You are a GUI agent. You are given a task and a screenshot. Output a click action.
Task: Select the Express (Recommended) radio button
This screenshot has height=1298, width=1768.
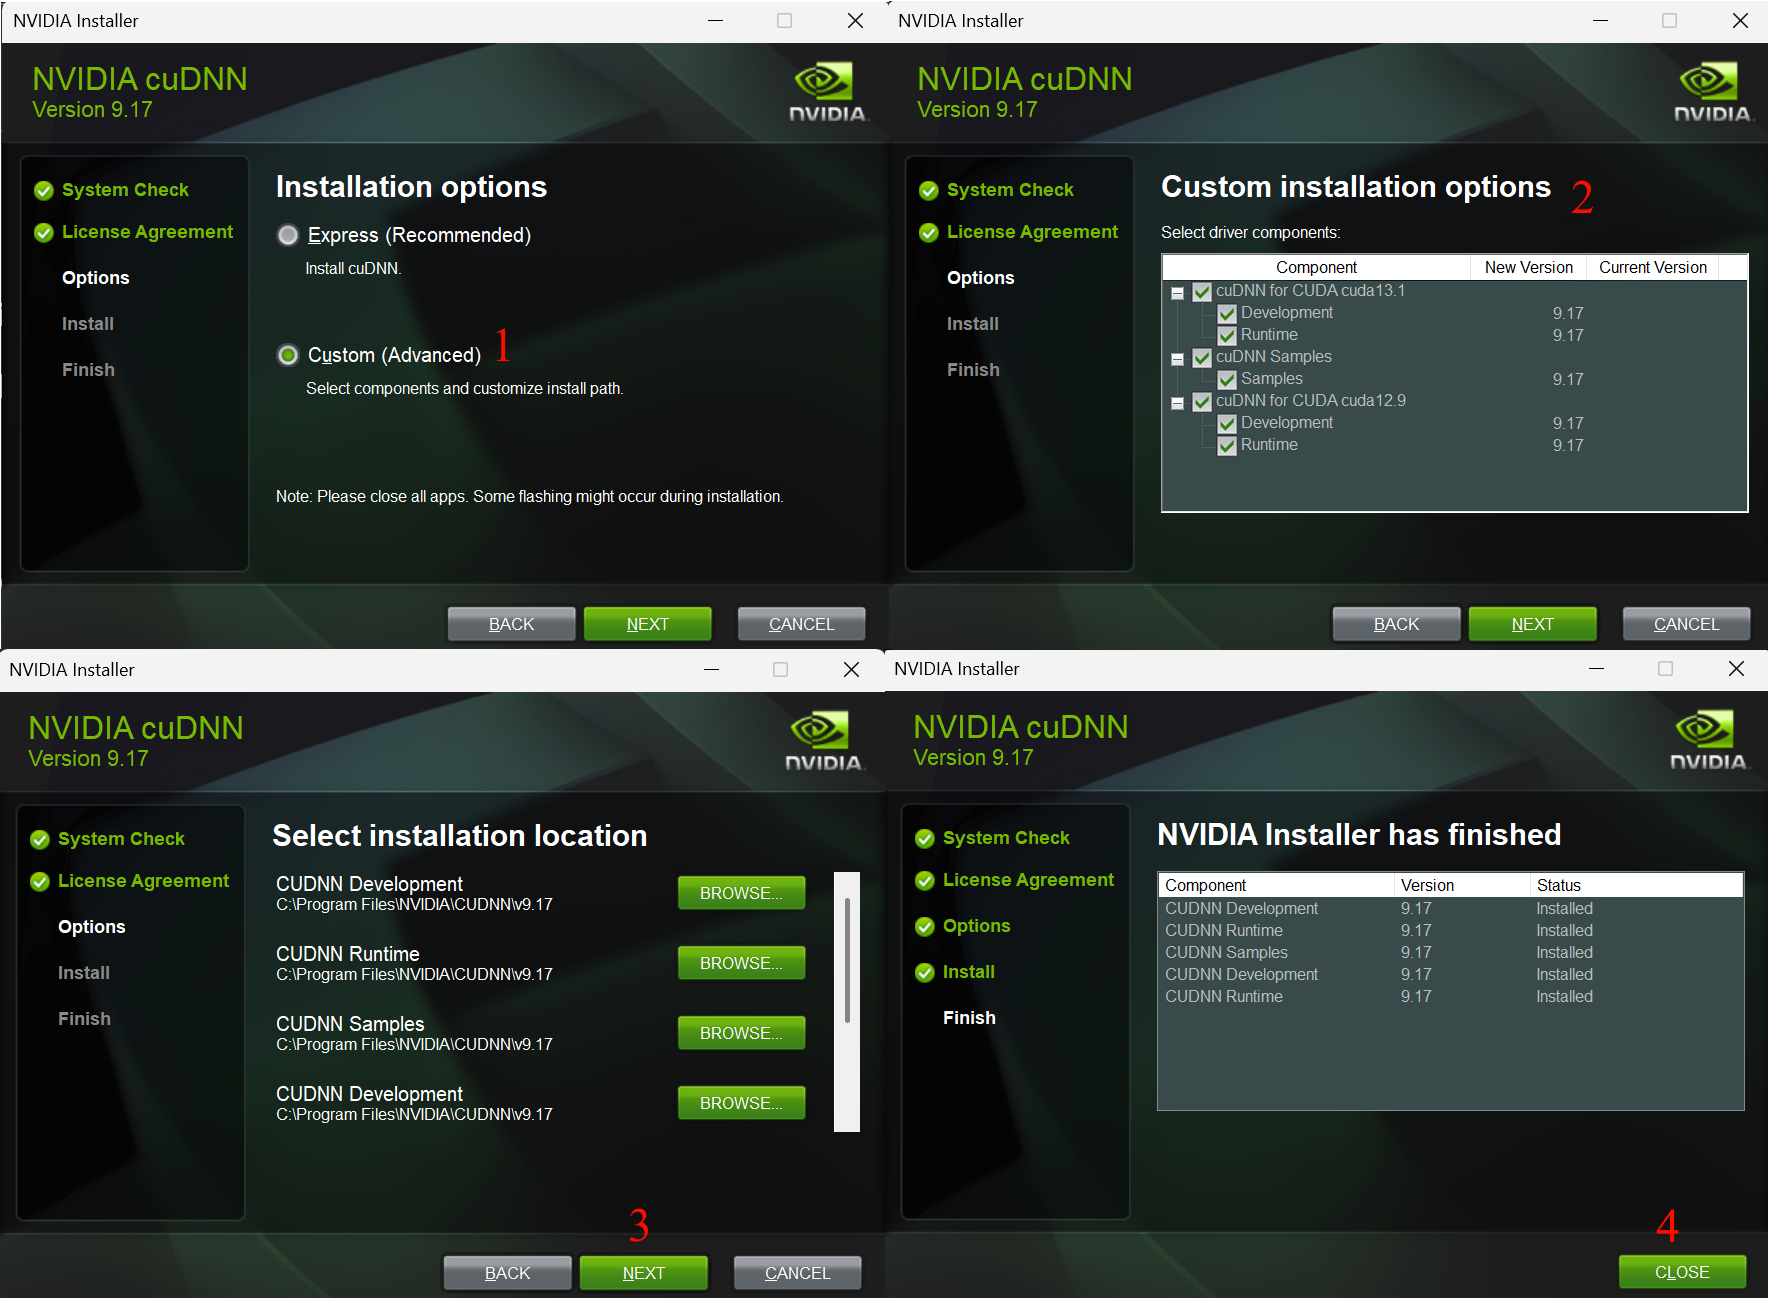click(x=288, y=235)
